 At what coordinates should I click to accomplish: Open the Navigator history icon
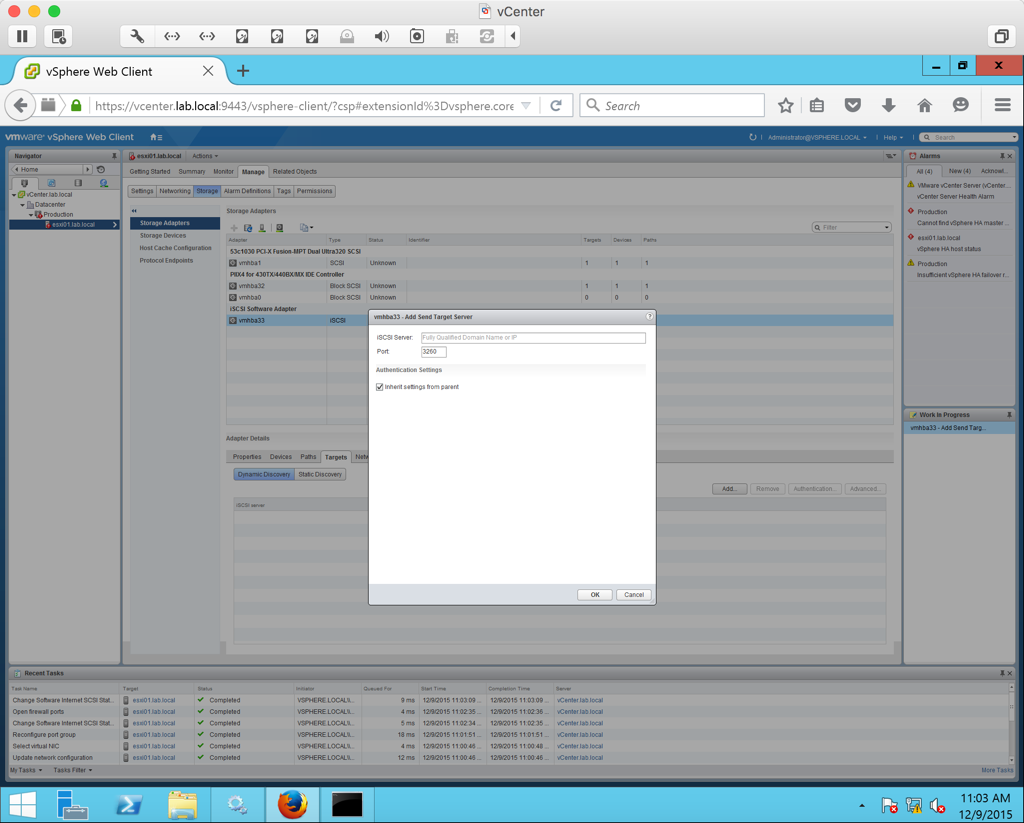click(x=101, y=170)
